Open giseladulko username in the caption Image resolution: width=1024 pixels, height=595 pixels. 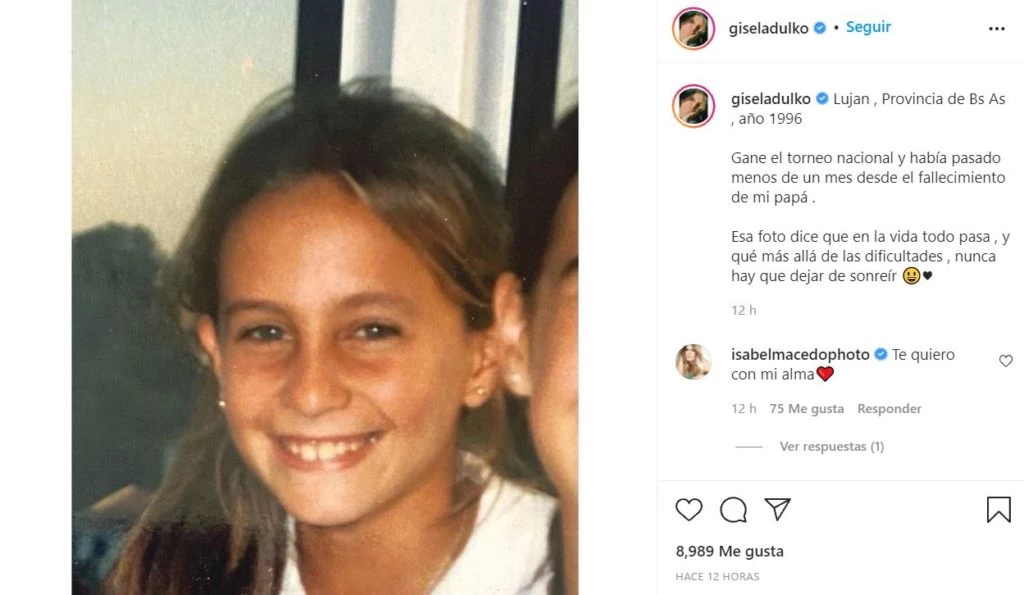coord(771,99)
